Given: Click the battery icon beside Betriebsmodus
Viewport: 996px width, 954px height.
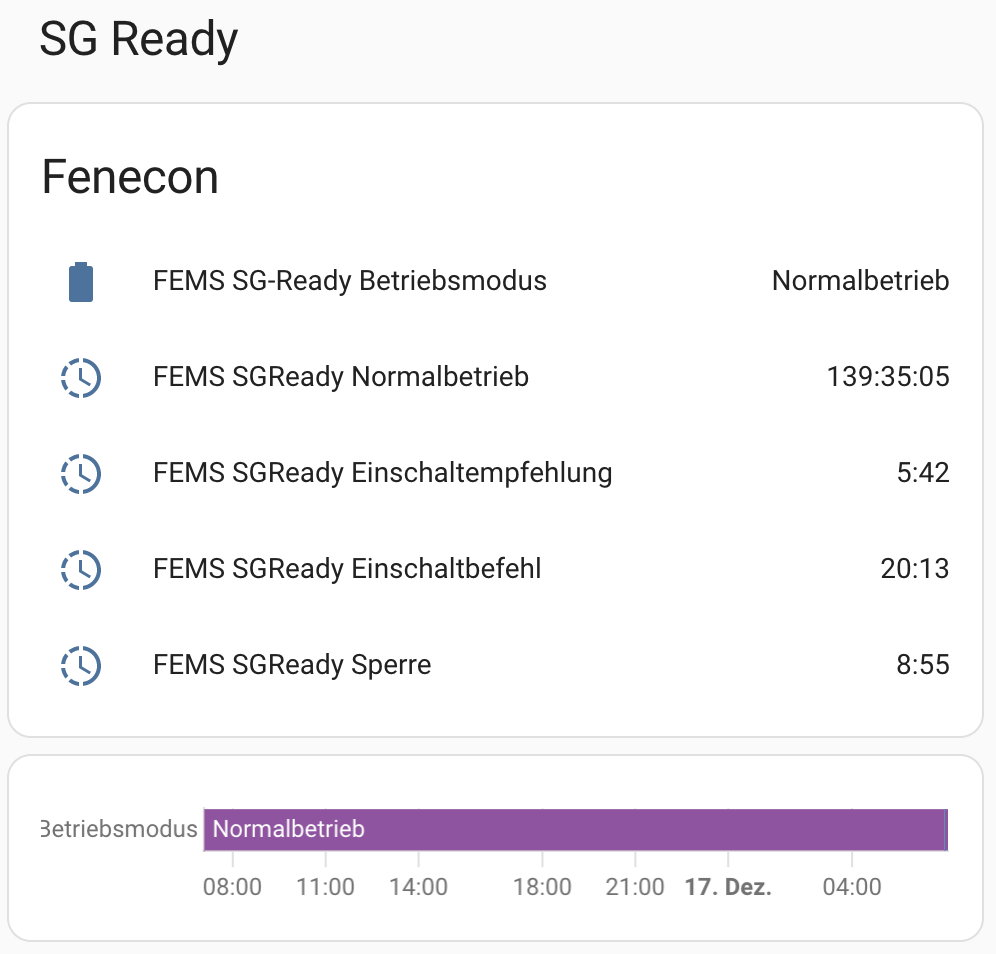Looking at the screenshot, I should [81, 282].
